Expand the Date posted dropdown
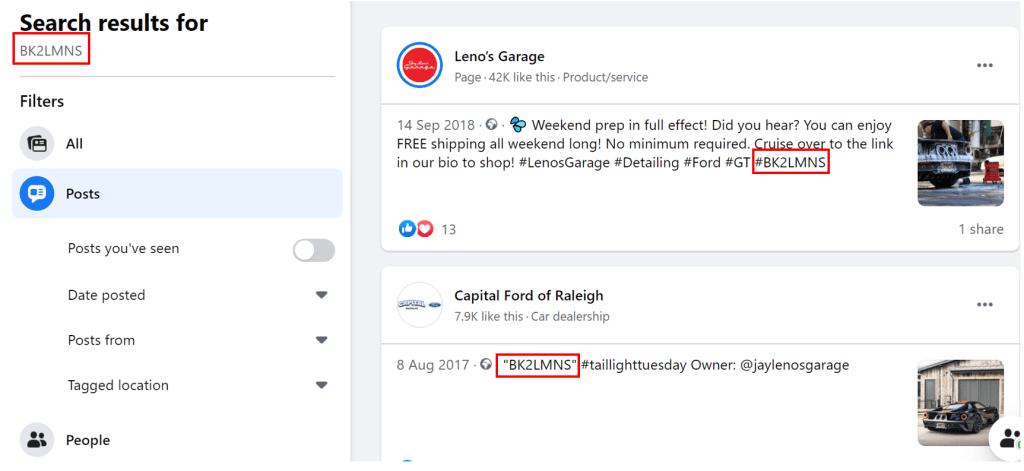 (321, 295)
